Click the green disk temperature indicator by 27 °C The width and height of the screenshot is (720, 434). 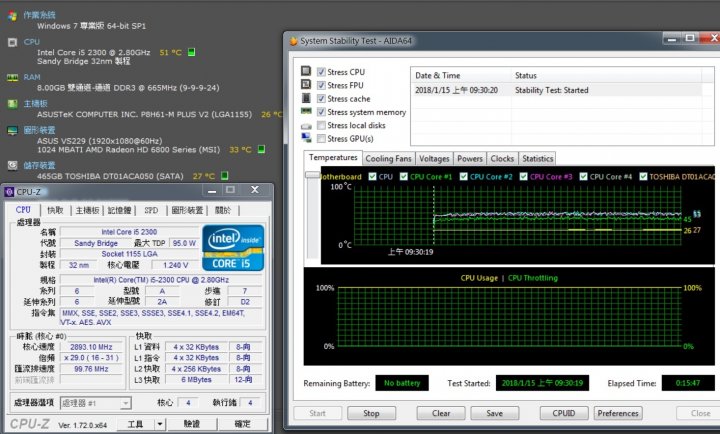(x=225, y=175)
